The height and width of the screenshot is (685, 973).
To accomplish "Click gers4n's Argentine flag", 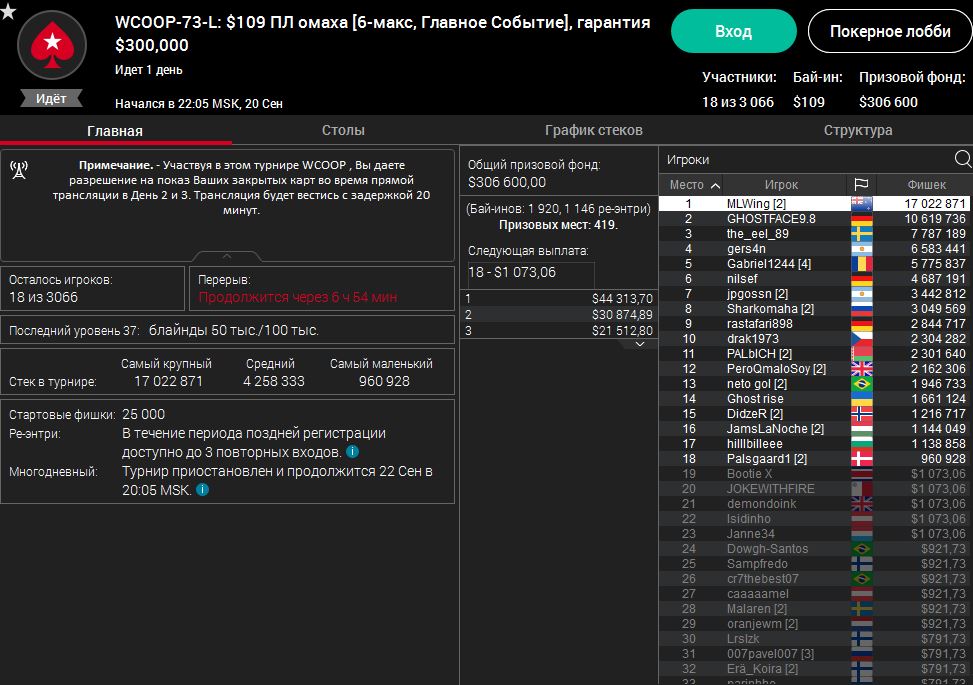I will [861, 249].
